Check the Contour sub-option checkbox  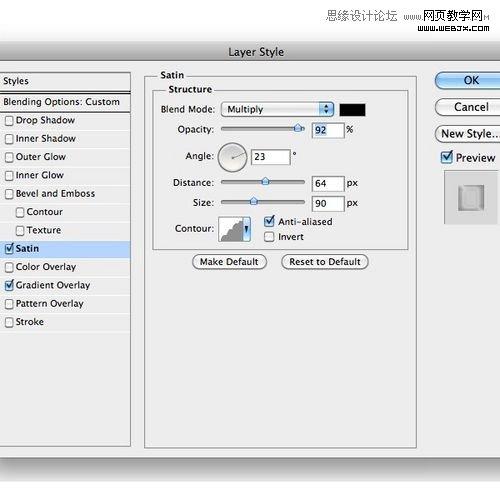tap(20, 212)
